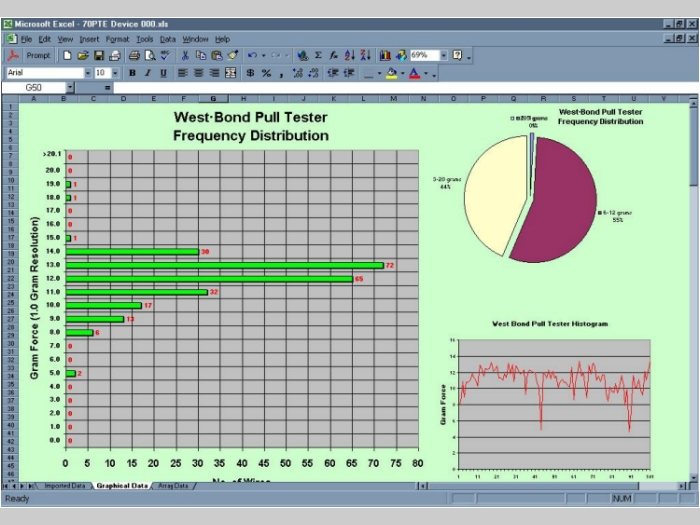
Task: Open the Window menu
Action: click(196, 39)
